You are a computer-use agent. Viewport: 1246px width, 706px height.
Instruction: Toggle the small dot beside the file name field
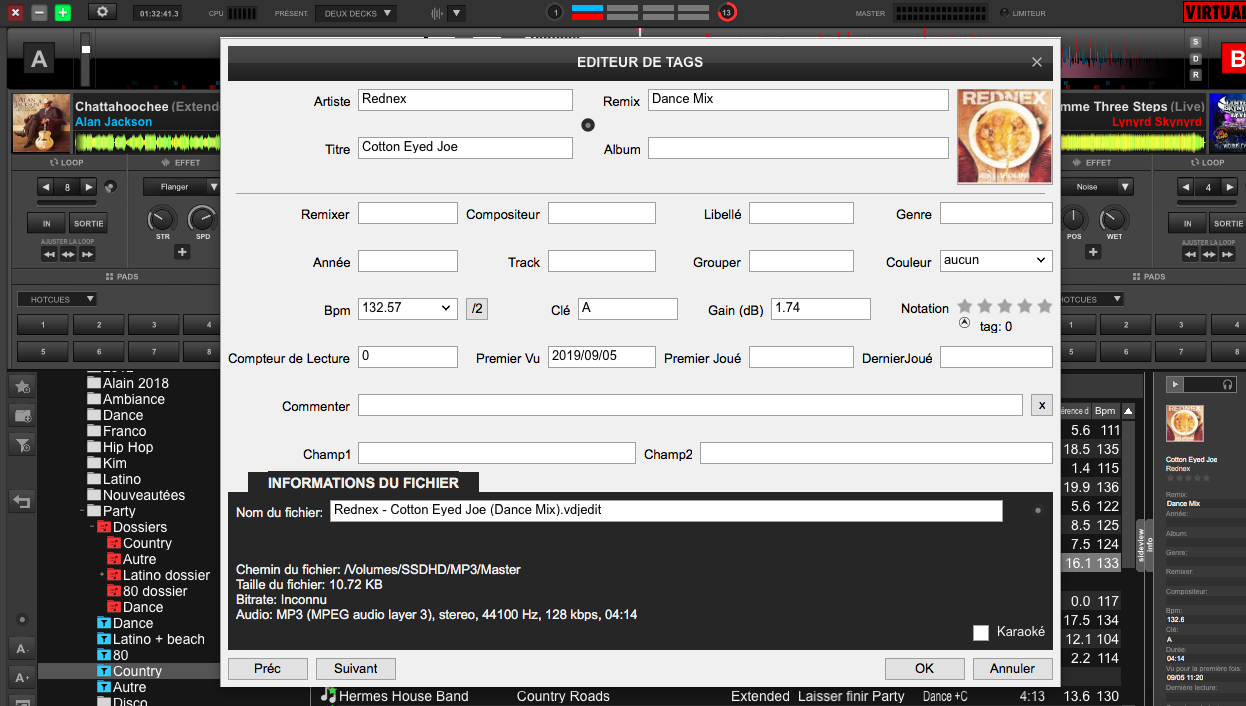(1037, 511)
